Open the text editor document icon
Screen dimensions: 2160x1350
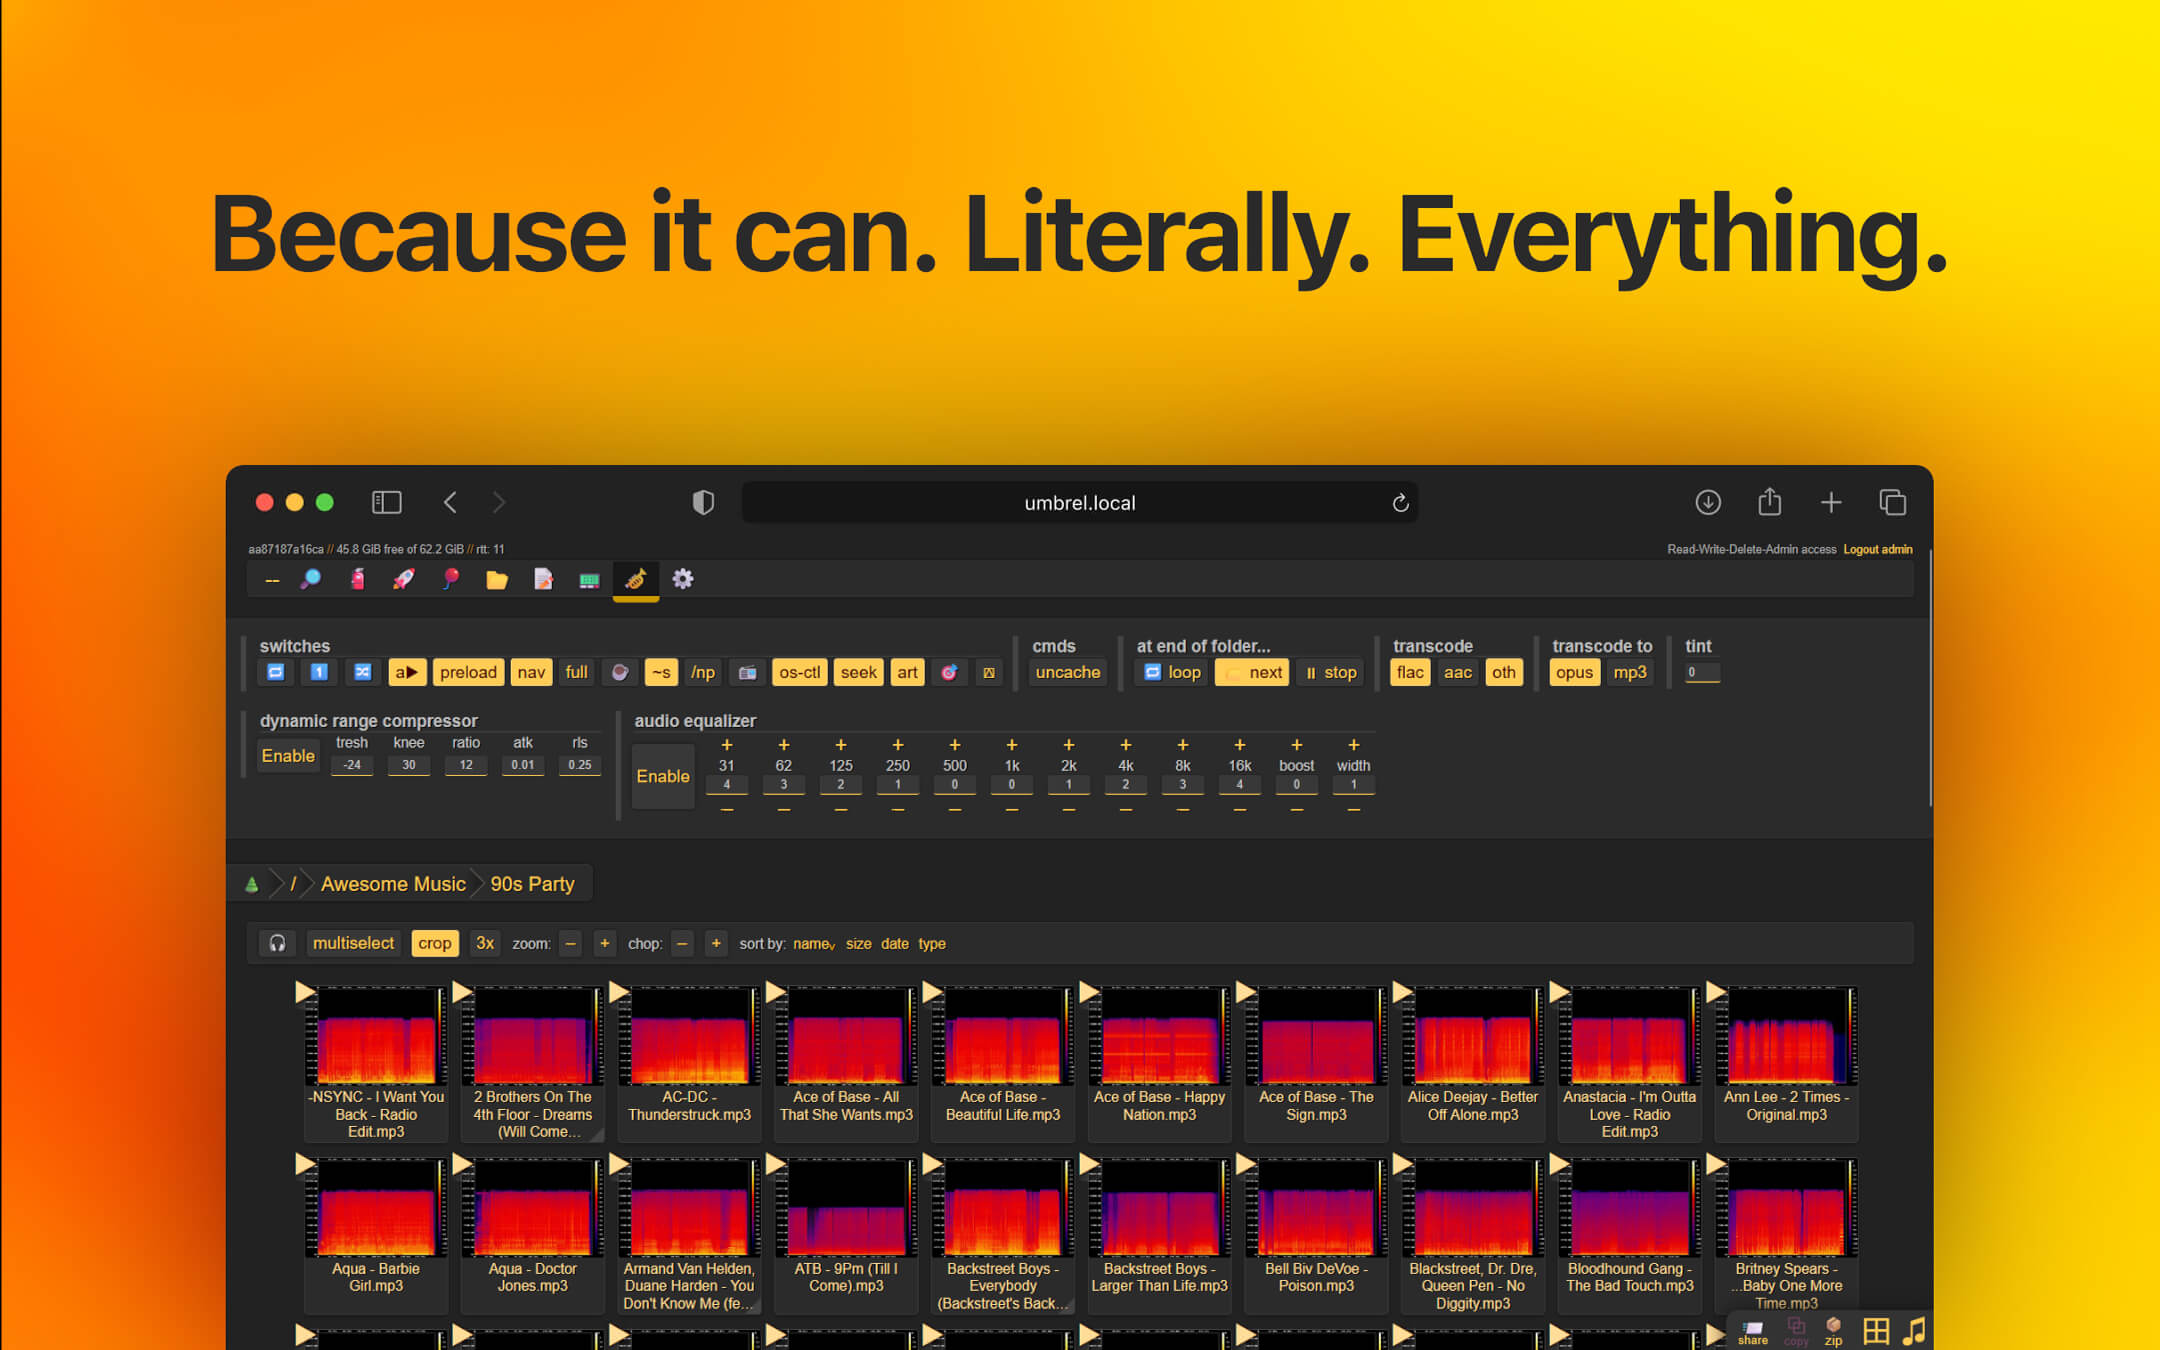click(x=543, y=578)
